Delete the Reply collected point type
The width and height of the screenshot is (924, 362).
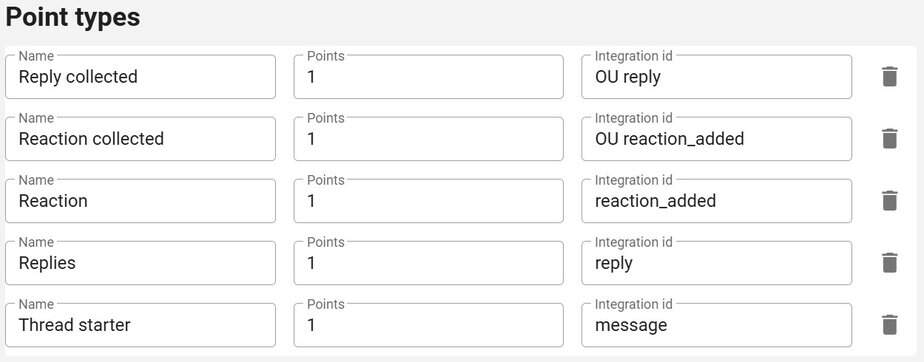(x=889, y=77)
